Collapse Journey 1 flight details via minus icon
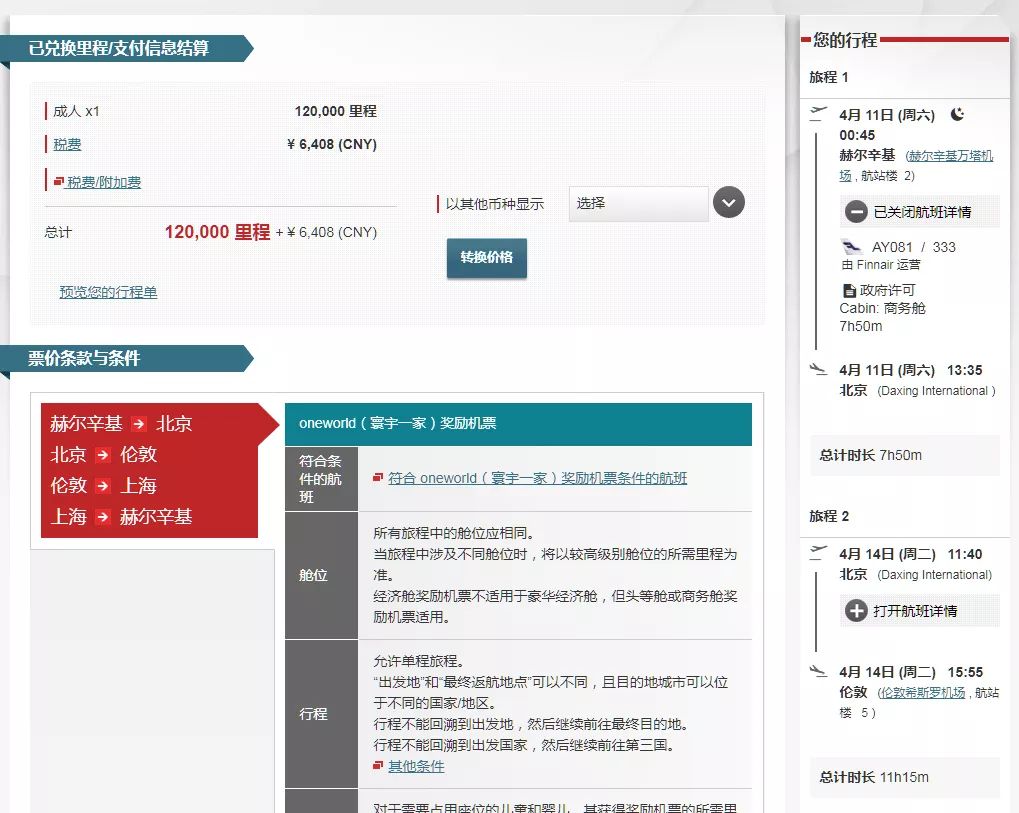 pyautogui.click(x=855, y=210)
